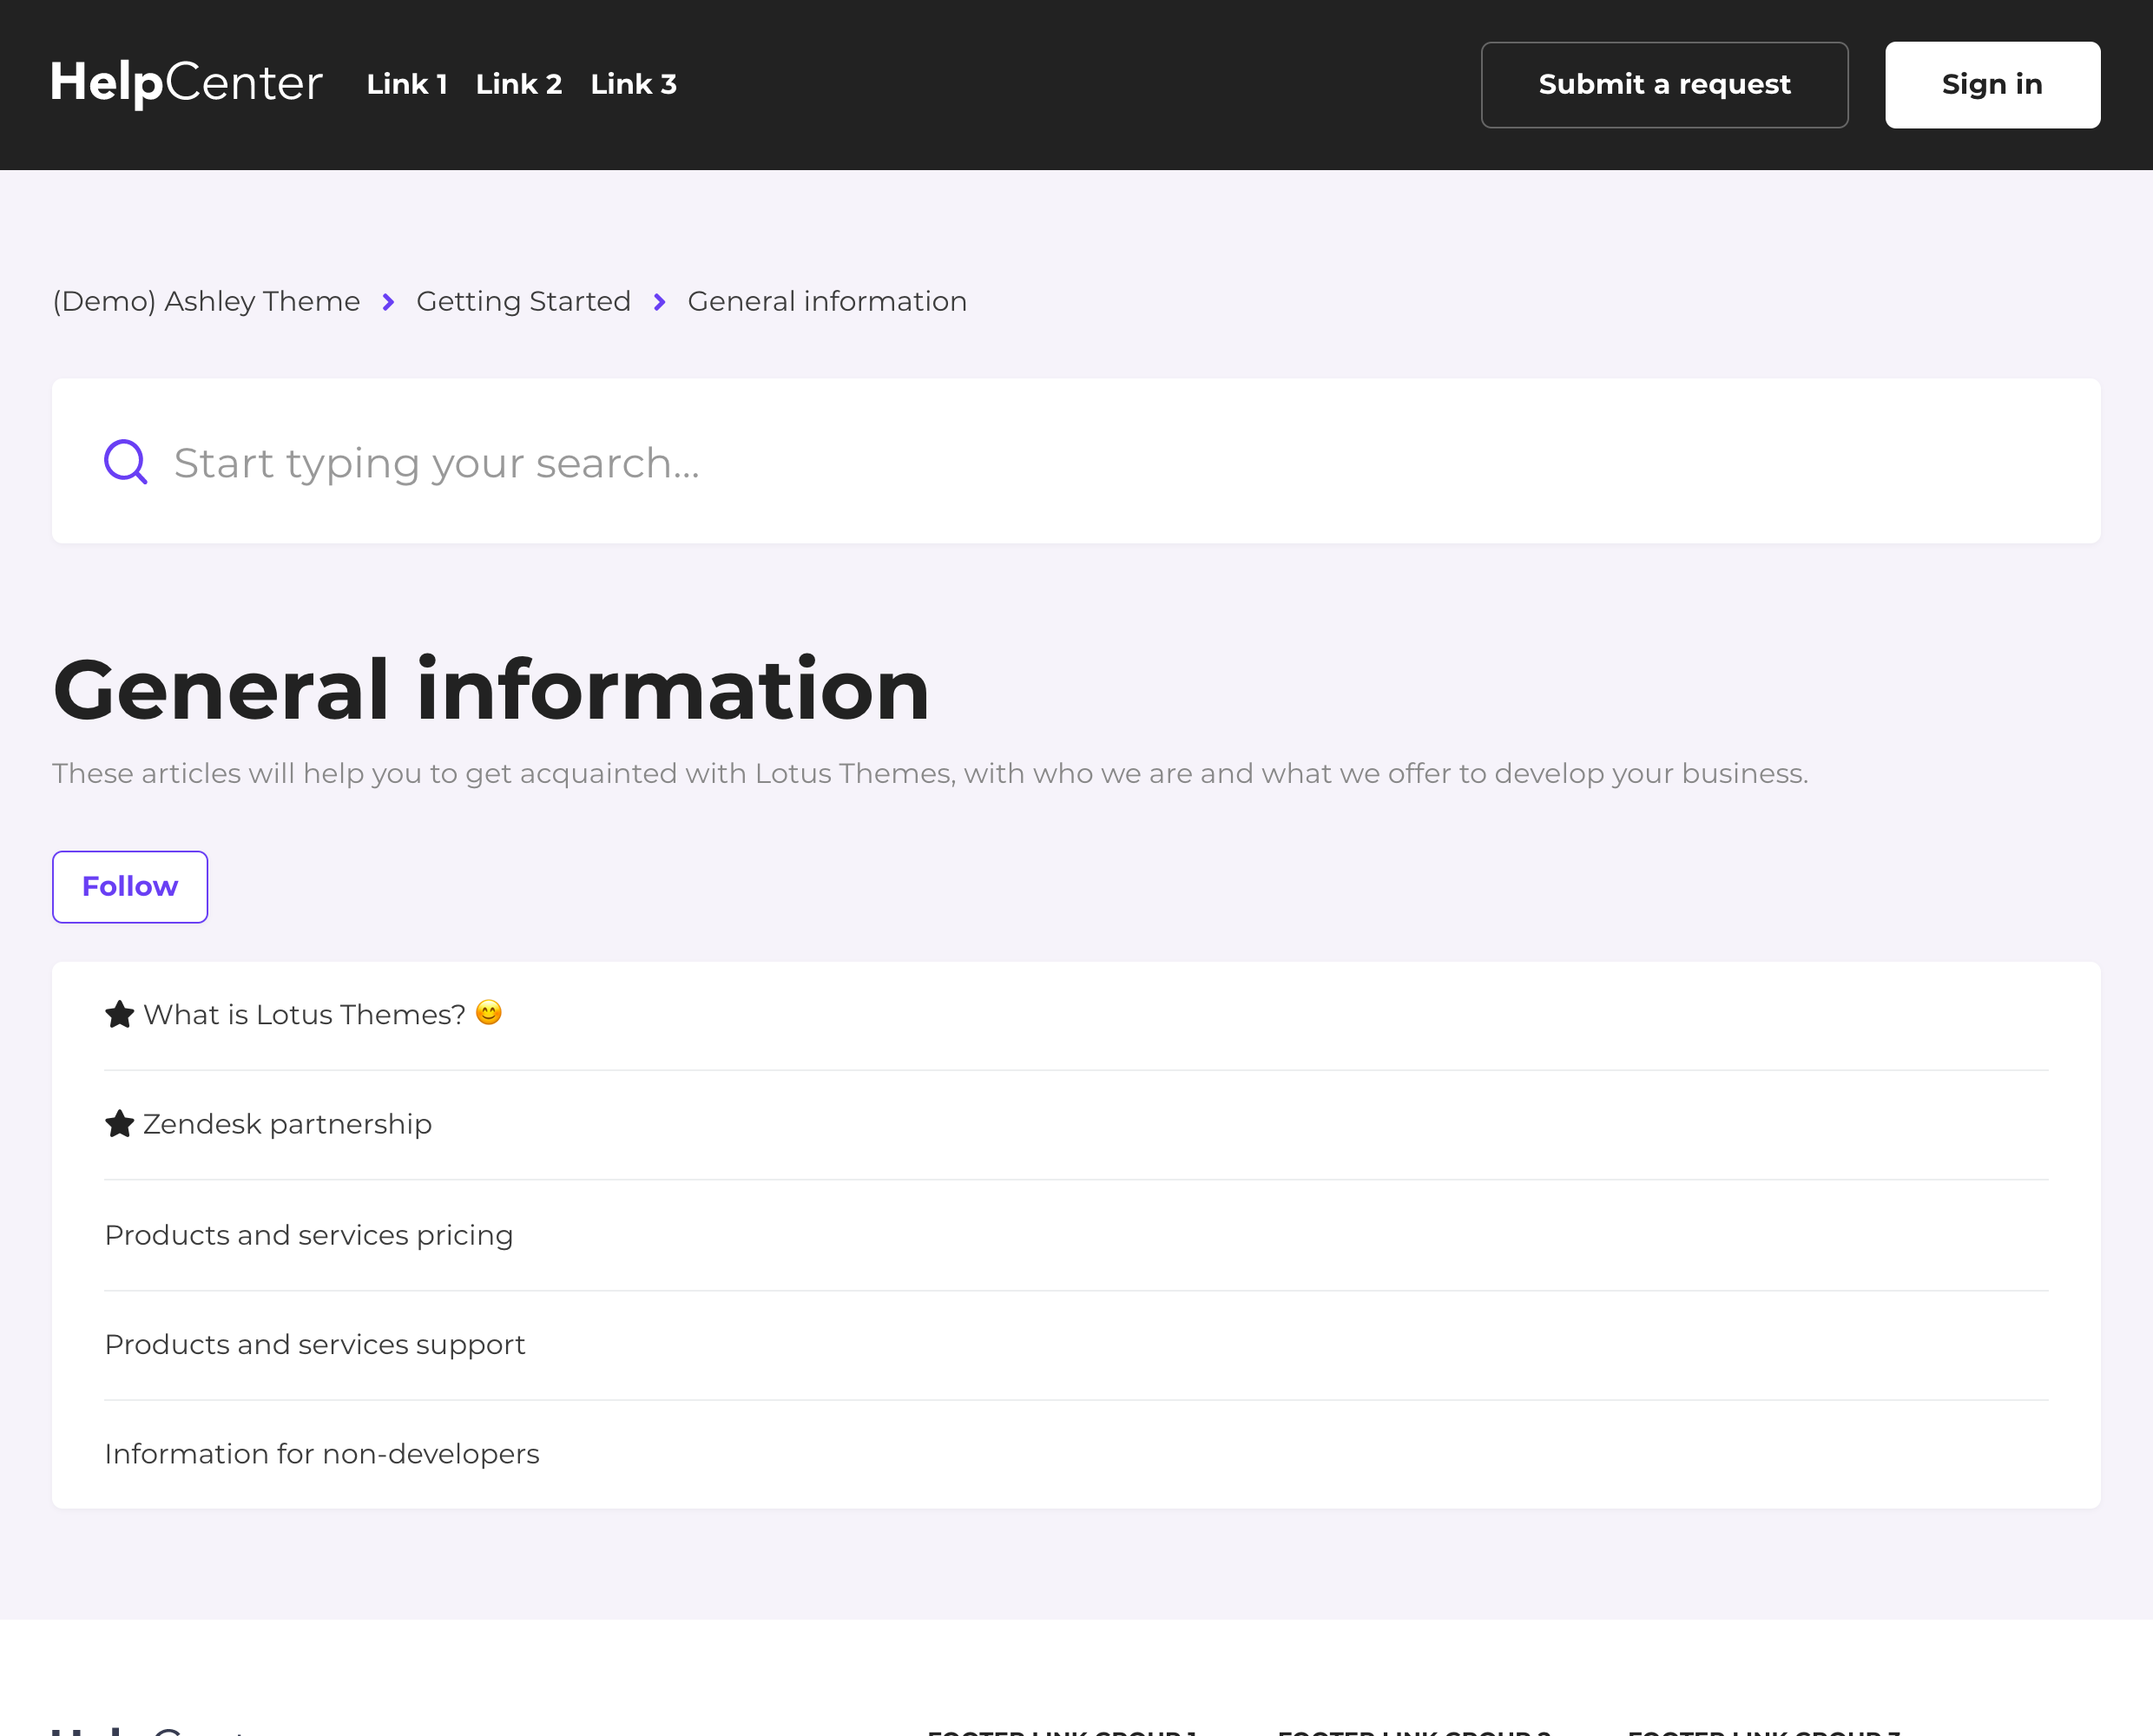The height and width of the screenshot is (1736, 2153).
Task: Toggle the Follow button for this section
Action: pos(130,887)
